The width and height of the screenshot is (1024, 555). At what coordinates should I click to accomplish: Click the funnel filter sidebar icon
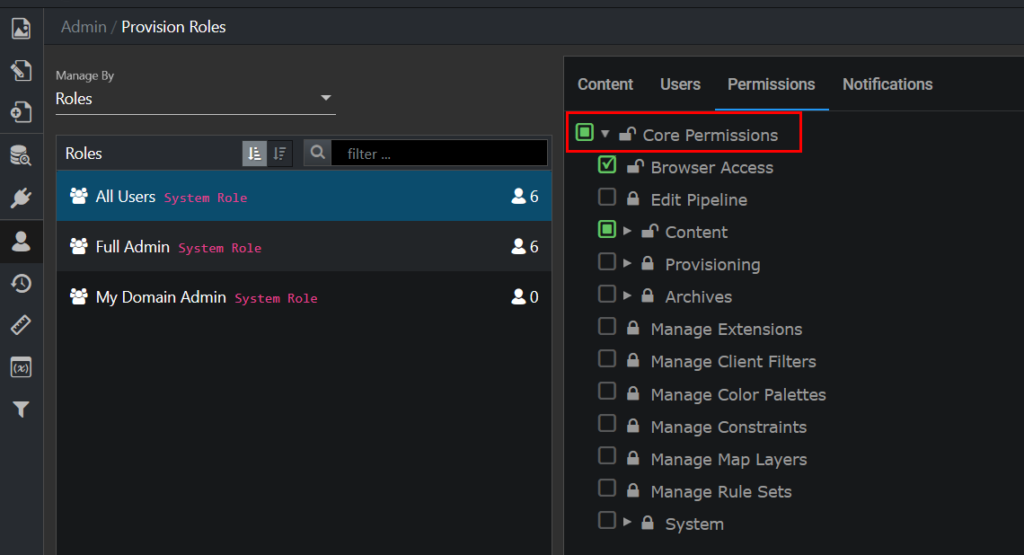[21, 409]
